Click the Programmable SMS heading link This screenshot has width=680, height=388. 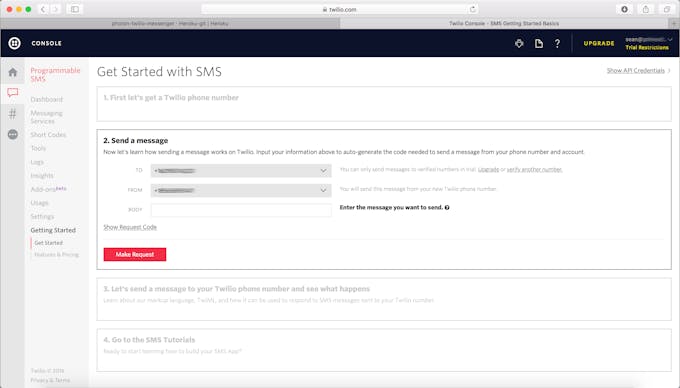pos(55,74)
